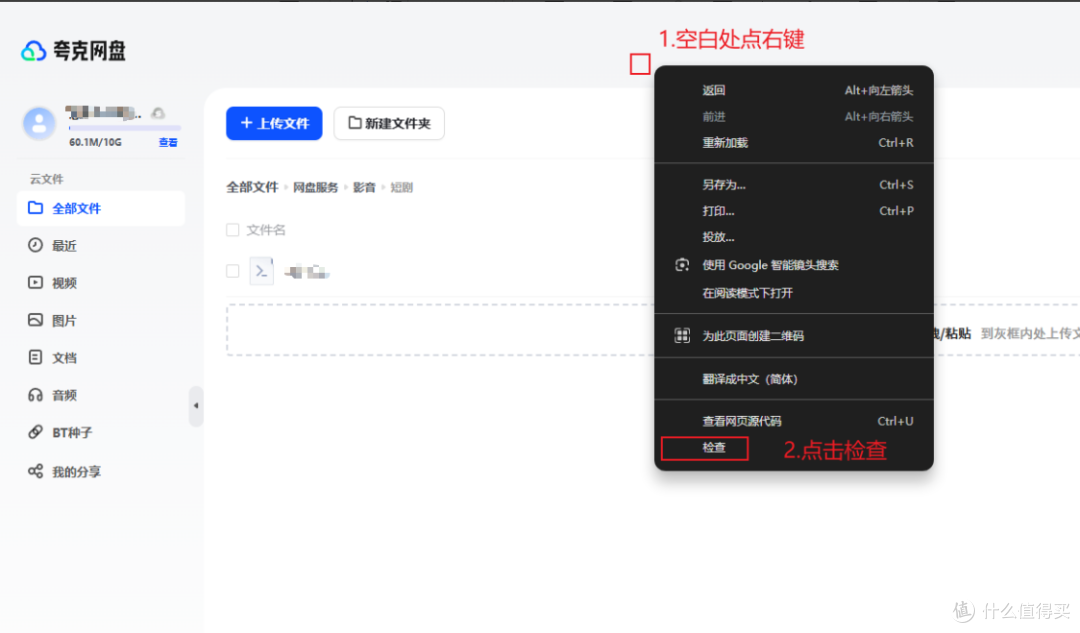Click the 短剧 breadcrumb item
Viewport: 1080px width, 633px height.
click(x=402, y=187)
